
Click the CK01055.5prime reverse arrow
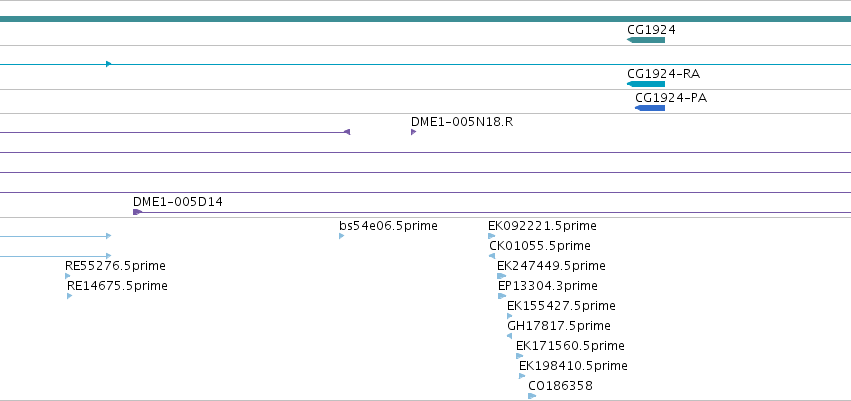click(x=492, y=256)
